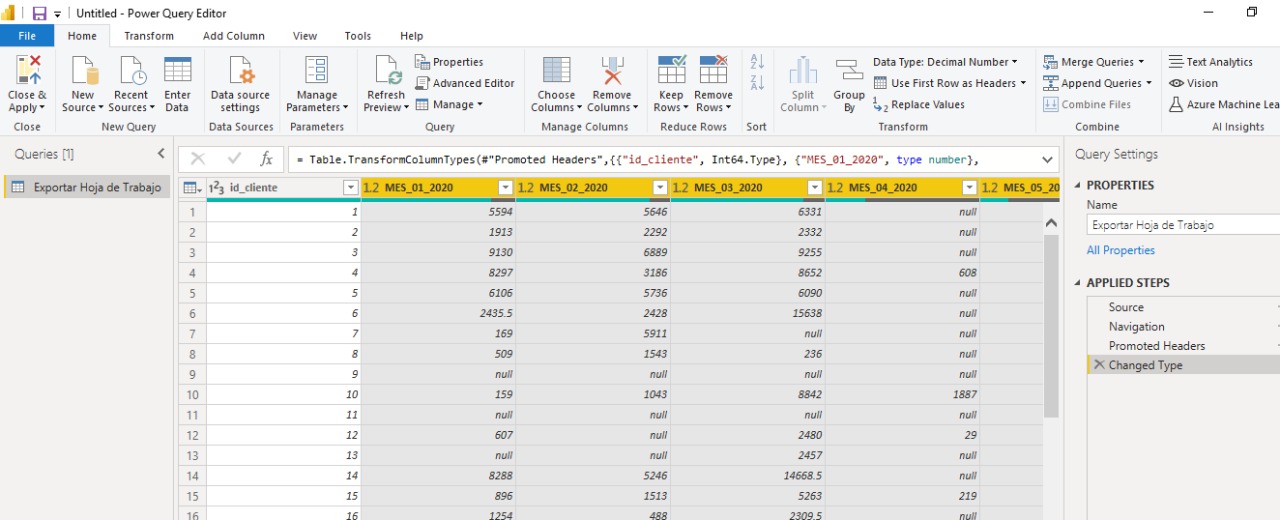Click the save icon in title bar

point(40,13)
